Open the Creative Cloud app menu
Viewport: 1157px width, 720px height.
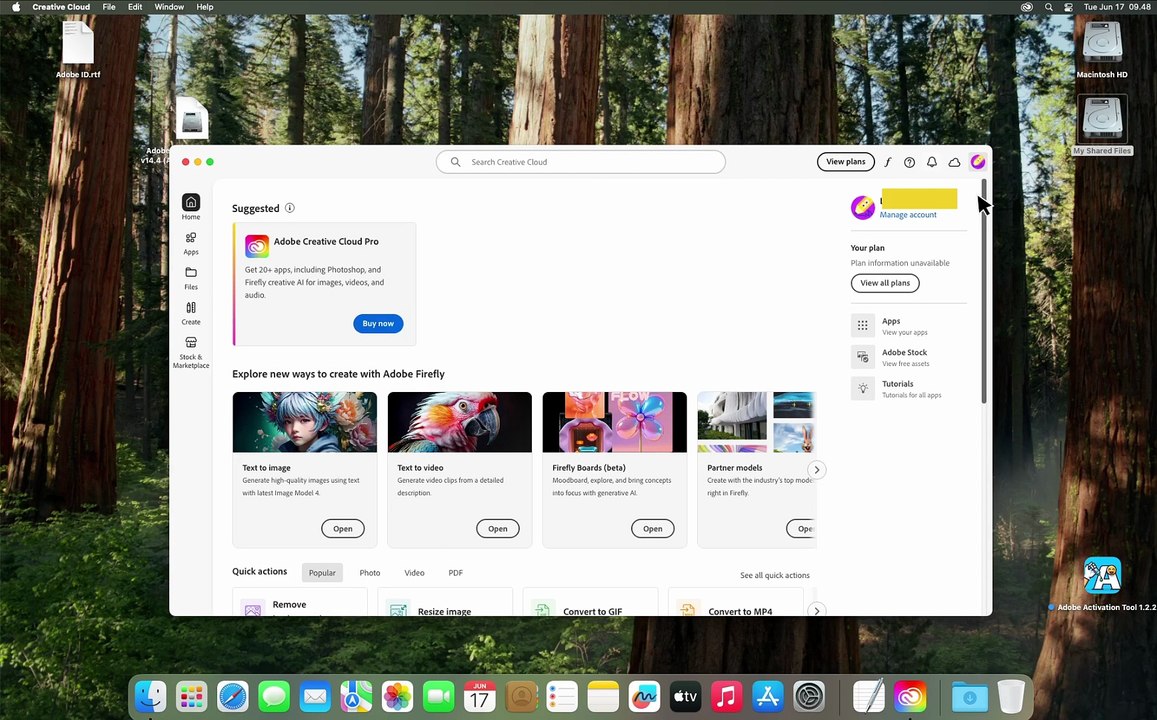point(61,7)
